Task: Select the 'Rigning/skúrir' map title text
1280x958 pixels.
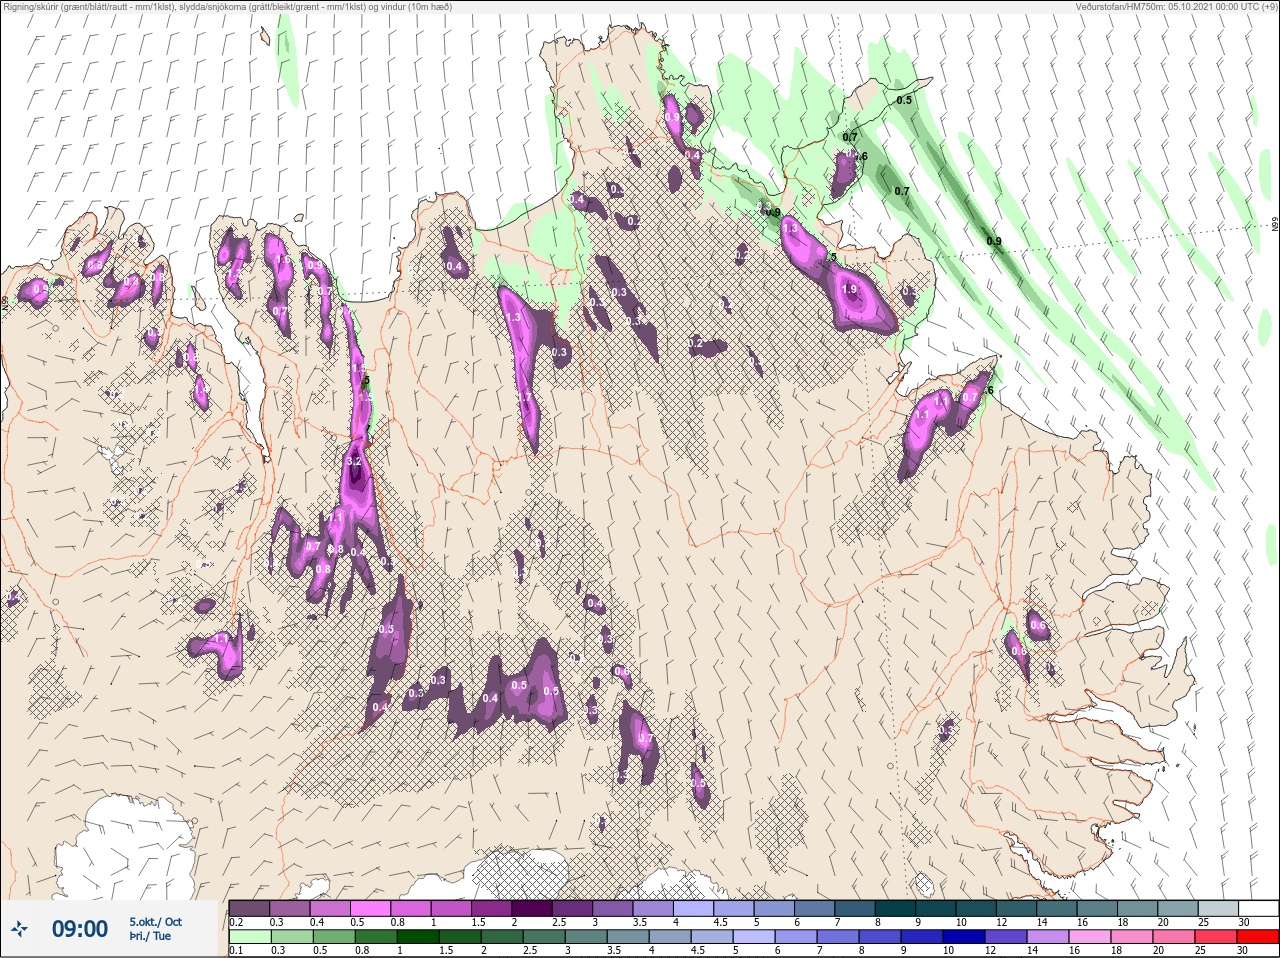Action: 31,7
